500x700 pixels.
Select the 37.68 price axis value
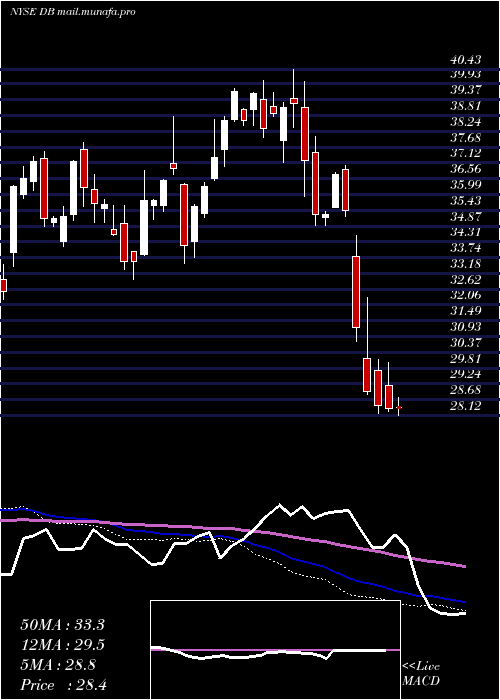click(x=465, y=137)
